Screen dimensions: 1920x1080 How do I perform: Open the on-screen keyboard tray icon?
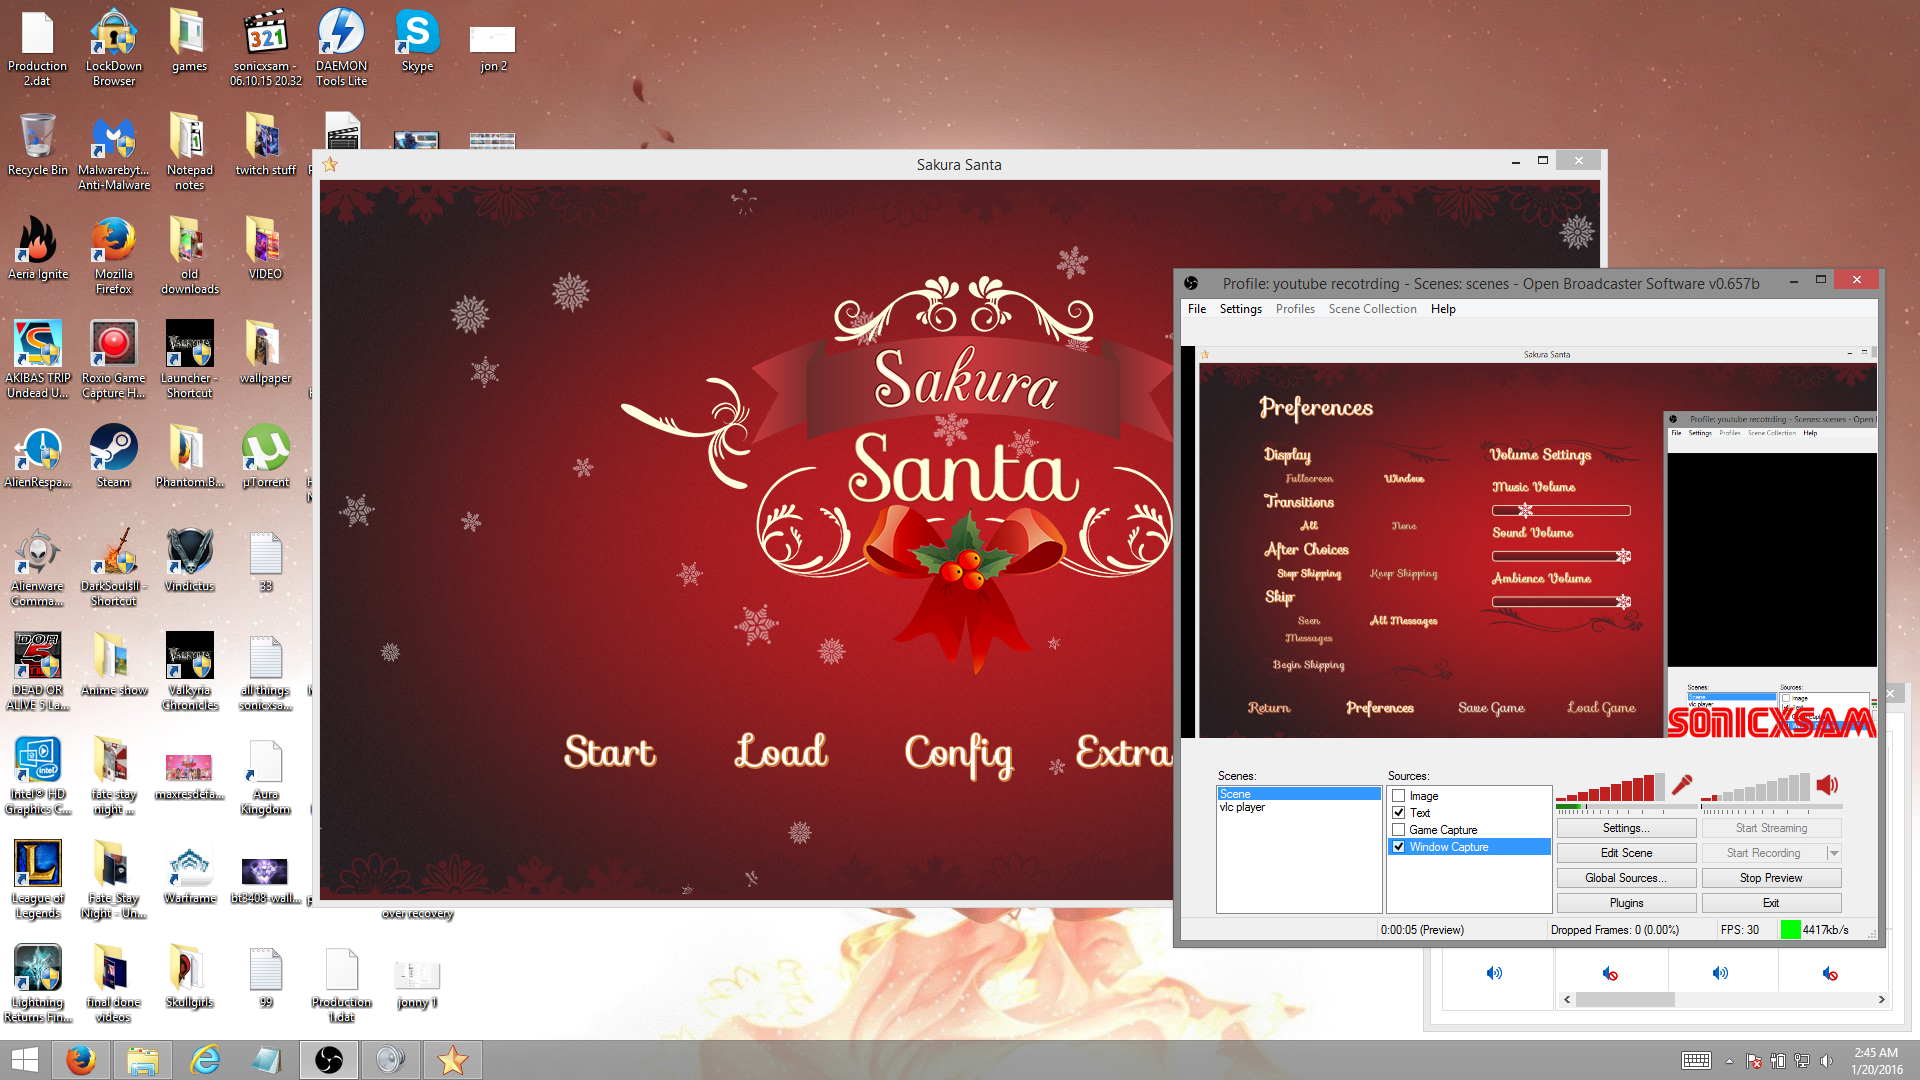pos(1696,1060)
